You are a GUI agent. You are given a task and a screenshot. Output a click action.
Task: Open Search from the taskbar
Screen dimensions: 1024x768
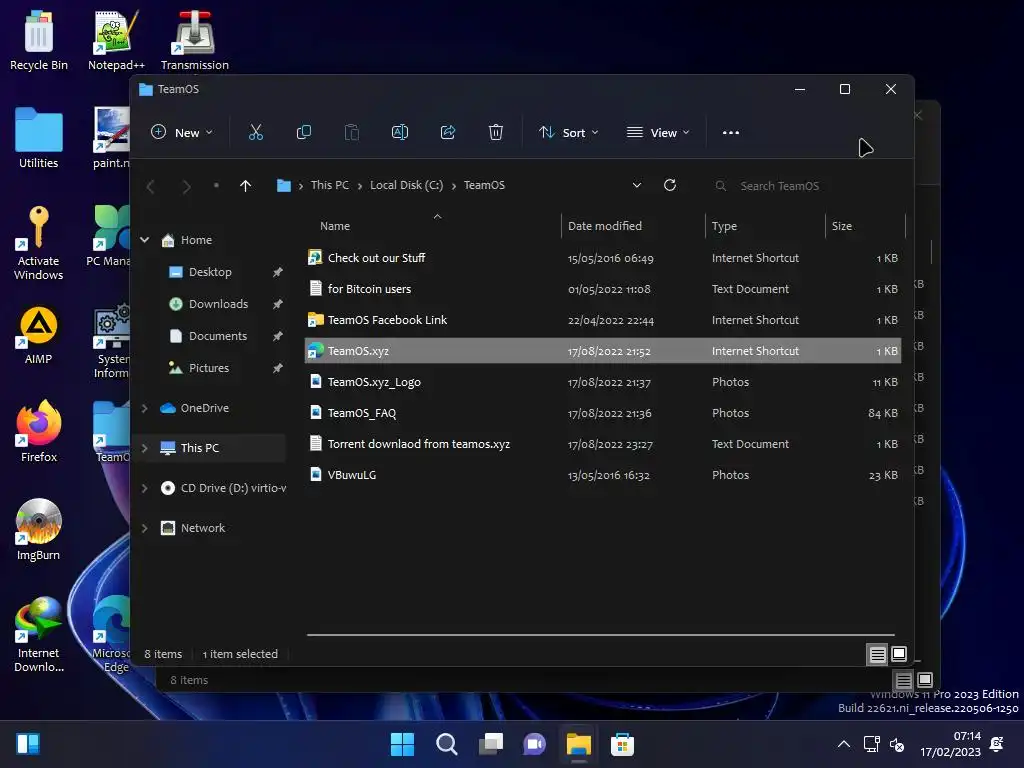[447, 744]
